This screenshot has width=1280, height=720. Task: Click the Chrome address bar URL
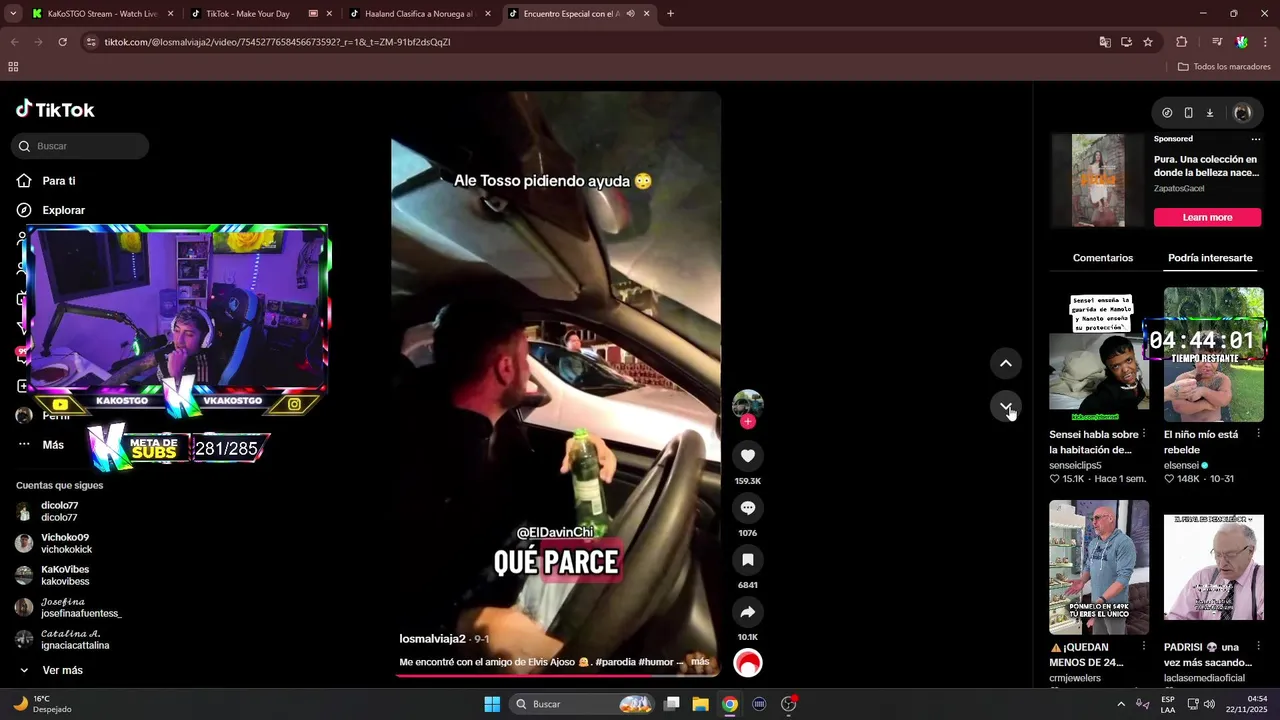[x=278, y=42]
